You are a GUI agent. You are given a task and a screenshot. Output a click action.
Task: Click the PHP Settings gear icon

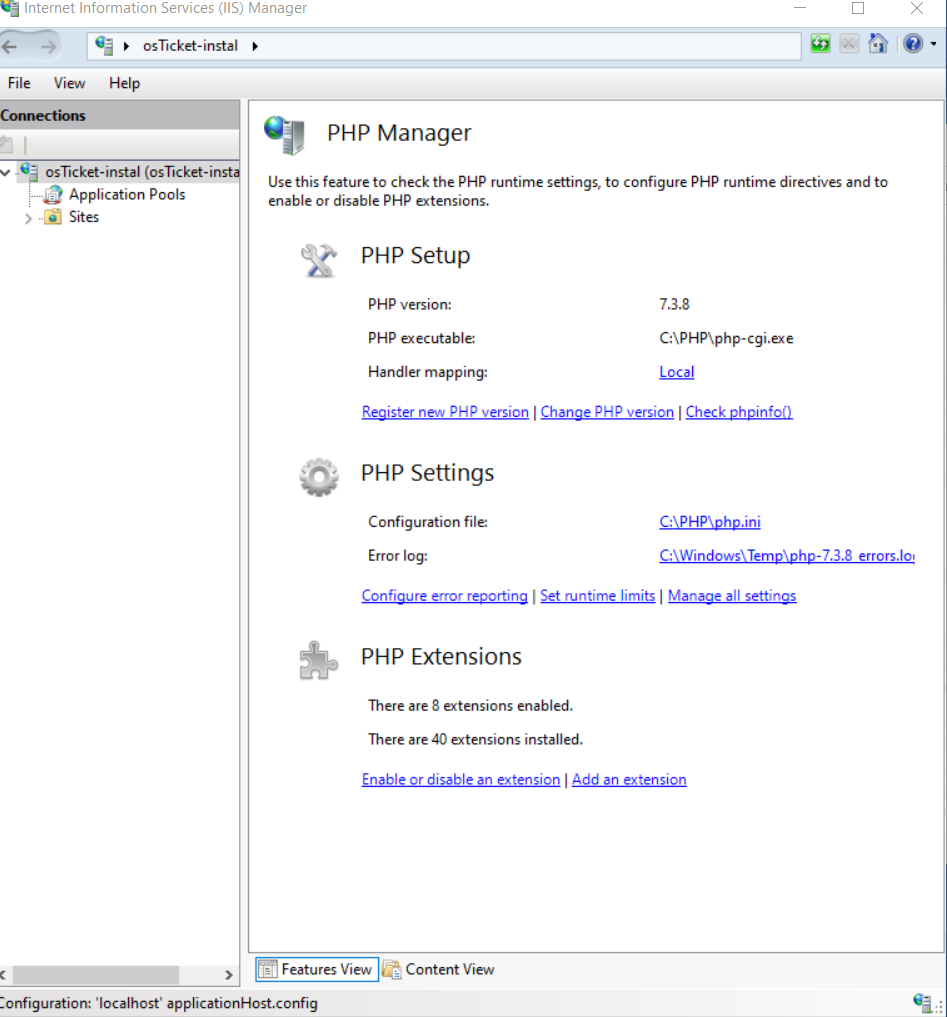pos(318,477)
